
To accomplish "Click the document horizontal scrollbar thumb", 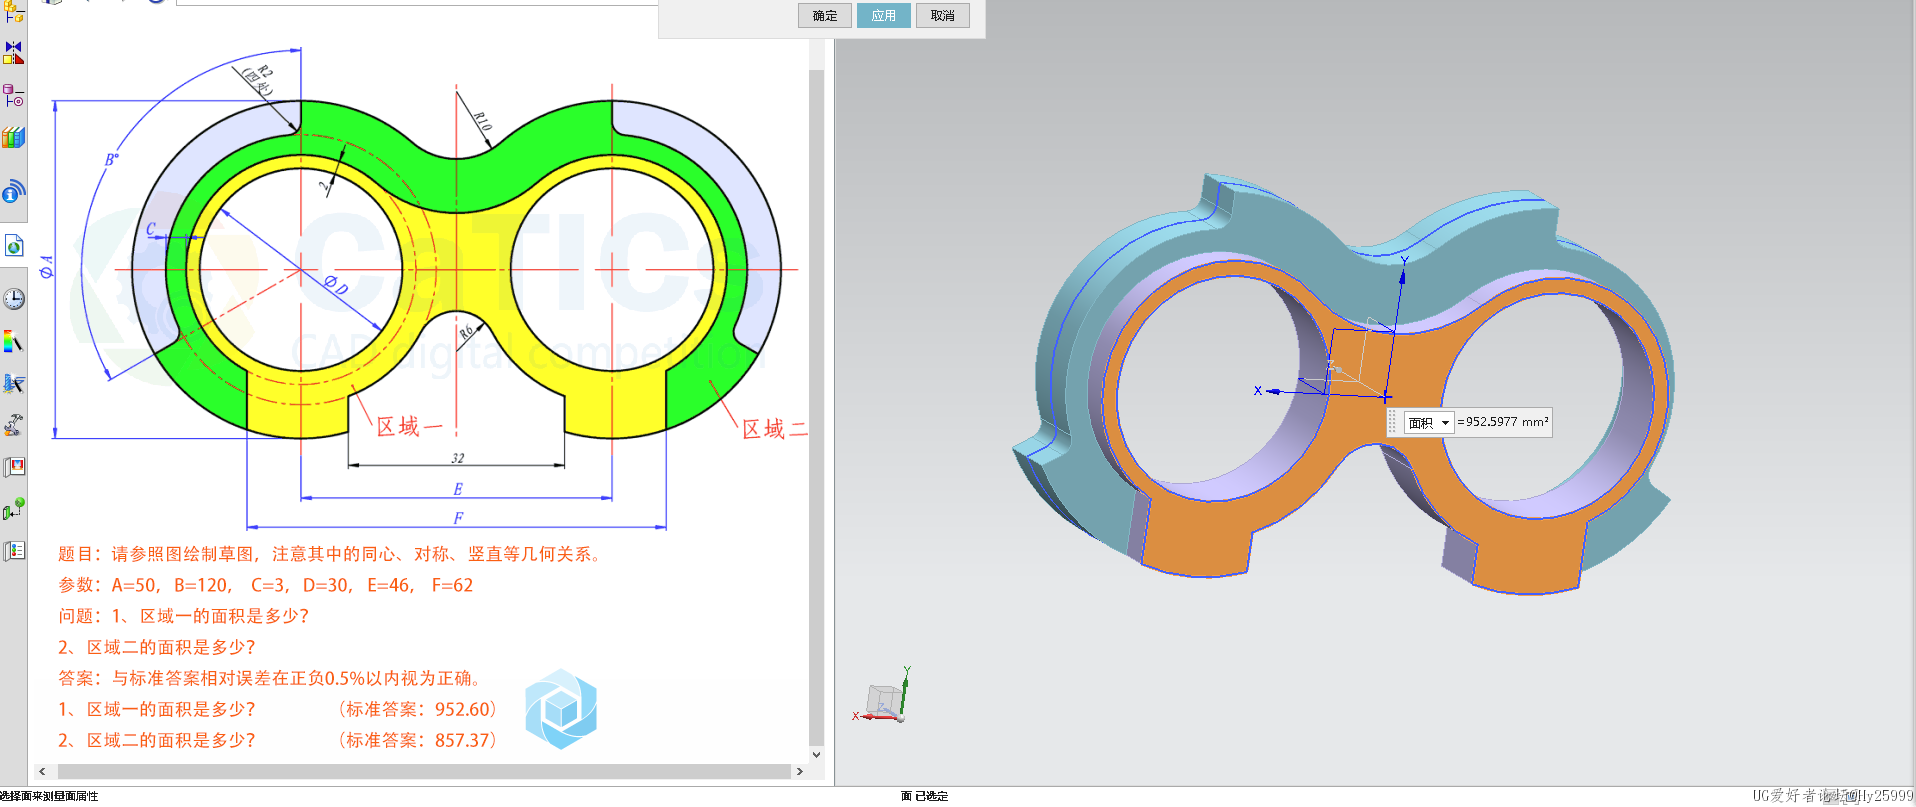I will [424, 771].
